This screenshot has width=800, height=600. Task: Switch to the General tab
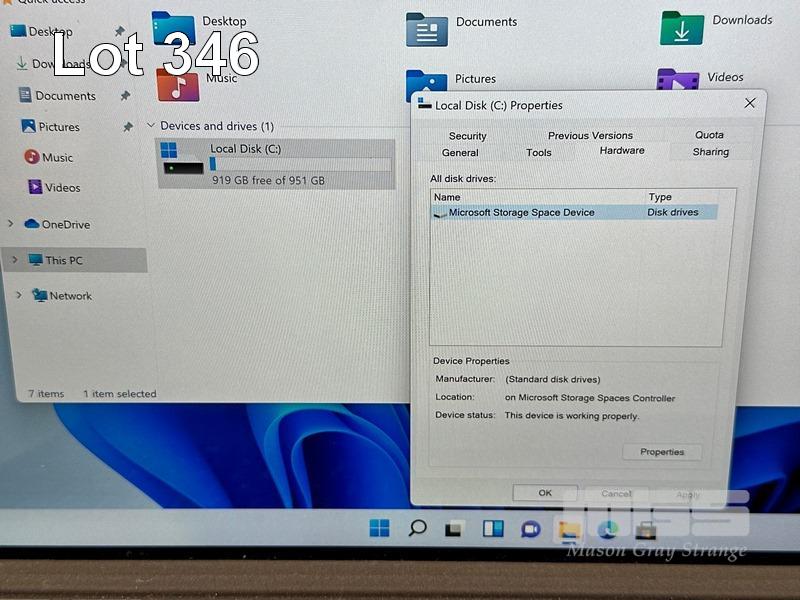pyautogui.click(x=460, y=152)
